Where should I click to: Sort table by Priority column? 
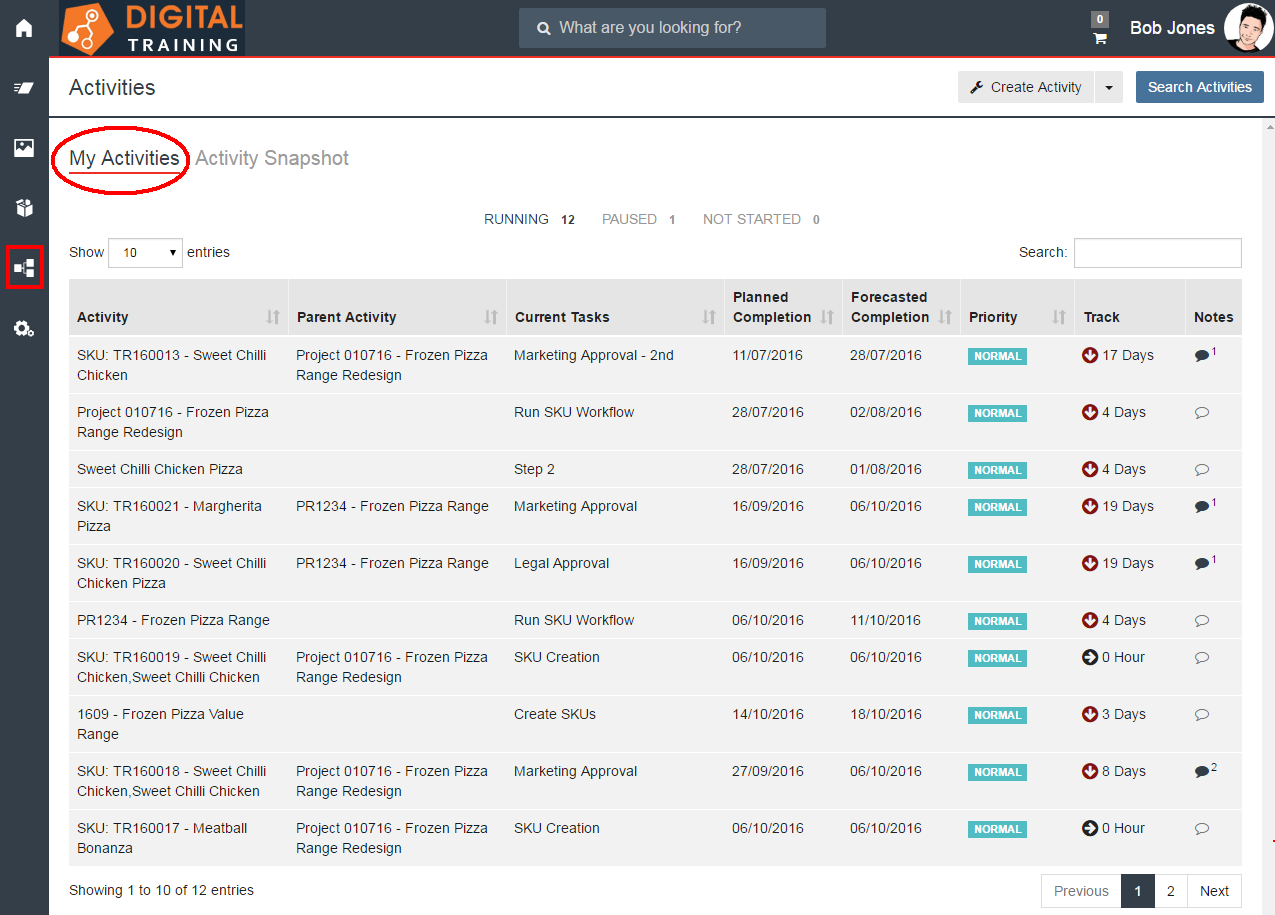point(1016,317)
